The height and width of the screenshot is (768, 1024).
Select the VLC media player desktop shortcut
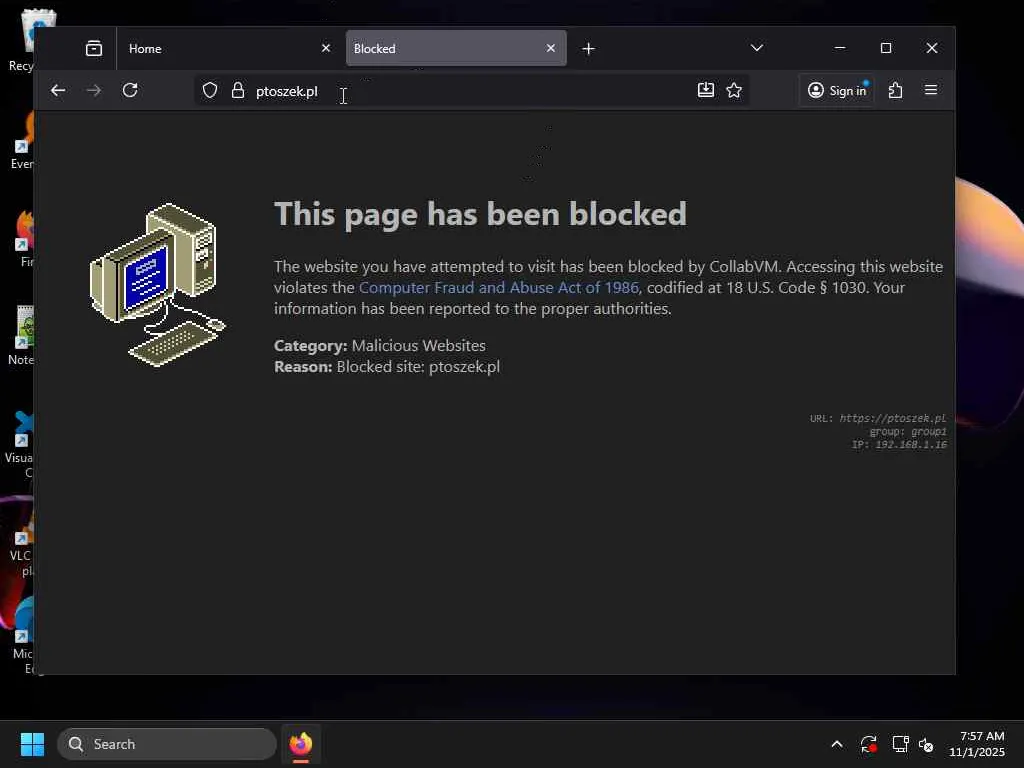click(x=22, y=547)
